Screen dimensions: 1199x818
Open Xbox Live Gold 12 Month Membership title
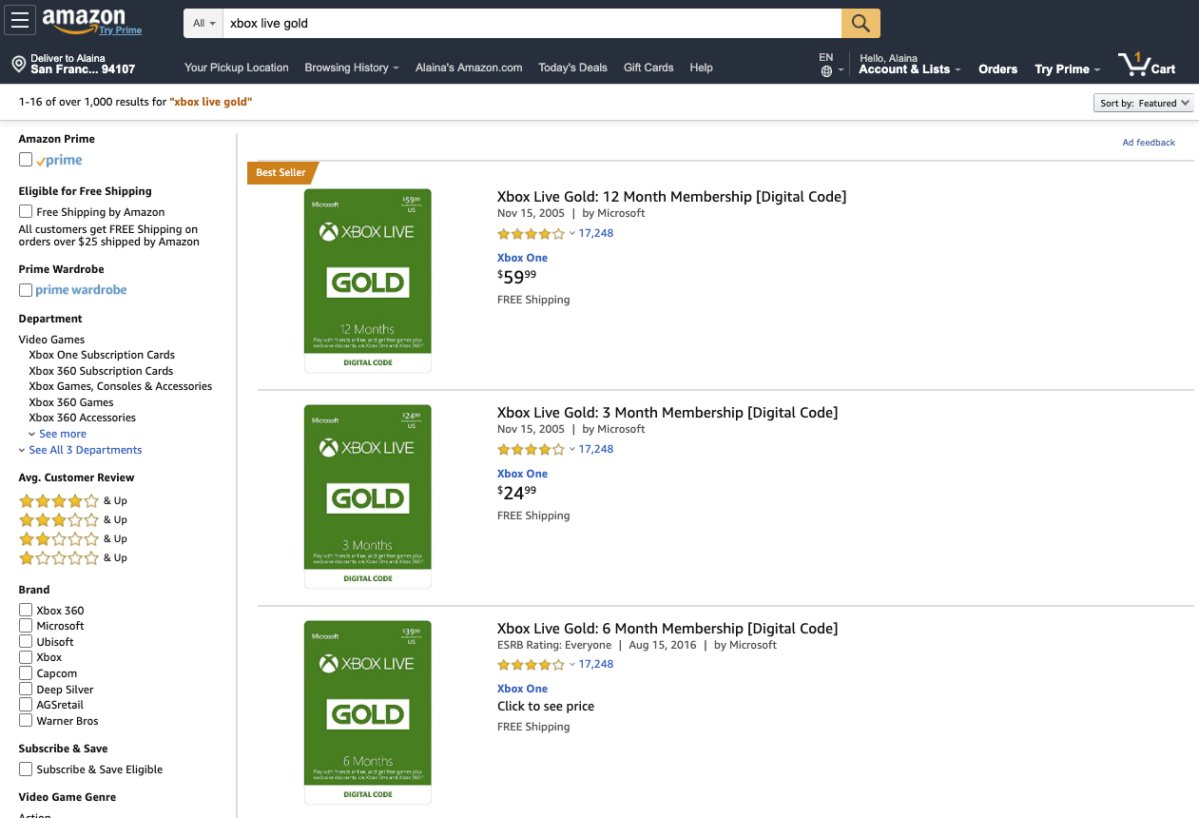[x=671, y=196]
